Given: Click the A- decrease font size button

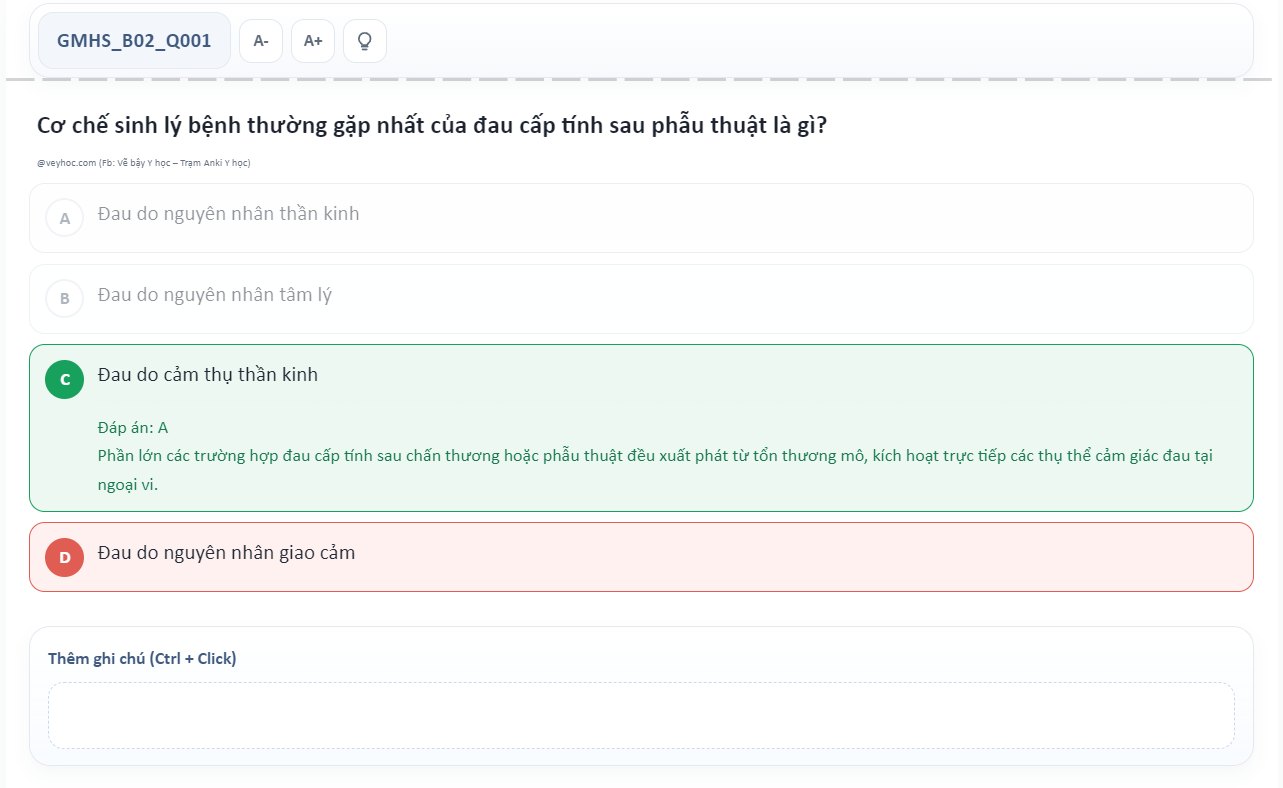Looking at the screenshot, I should coord(261,41).
